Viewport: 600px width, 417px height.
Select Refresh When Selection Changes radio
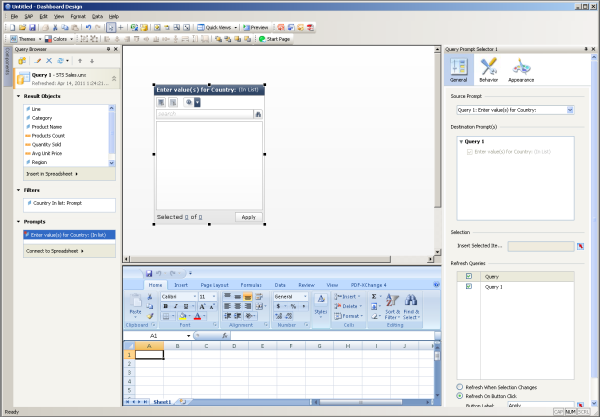tap(460, 387)
